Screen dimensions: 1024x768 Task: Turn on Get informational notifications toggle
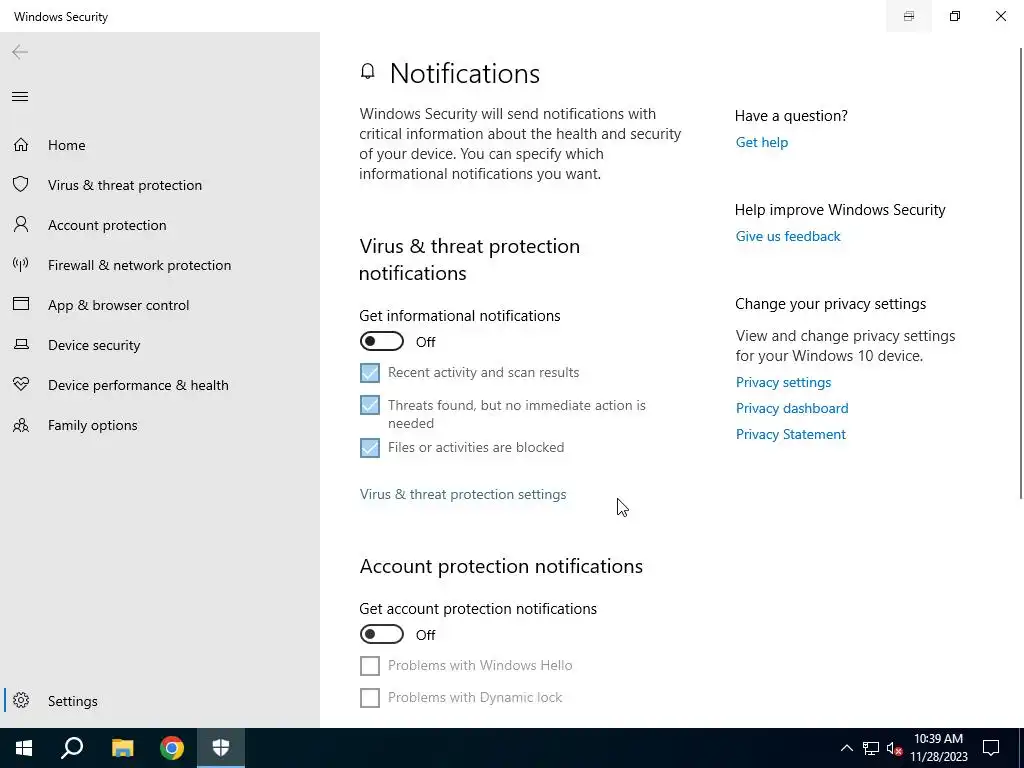pyautogui.click(x=382, y=342)
